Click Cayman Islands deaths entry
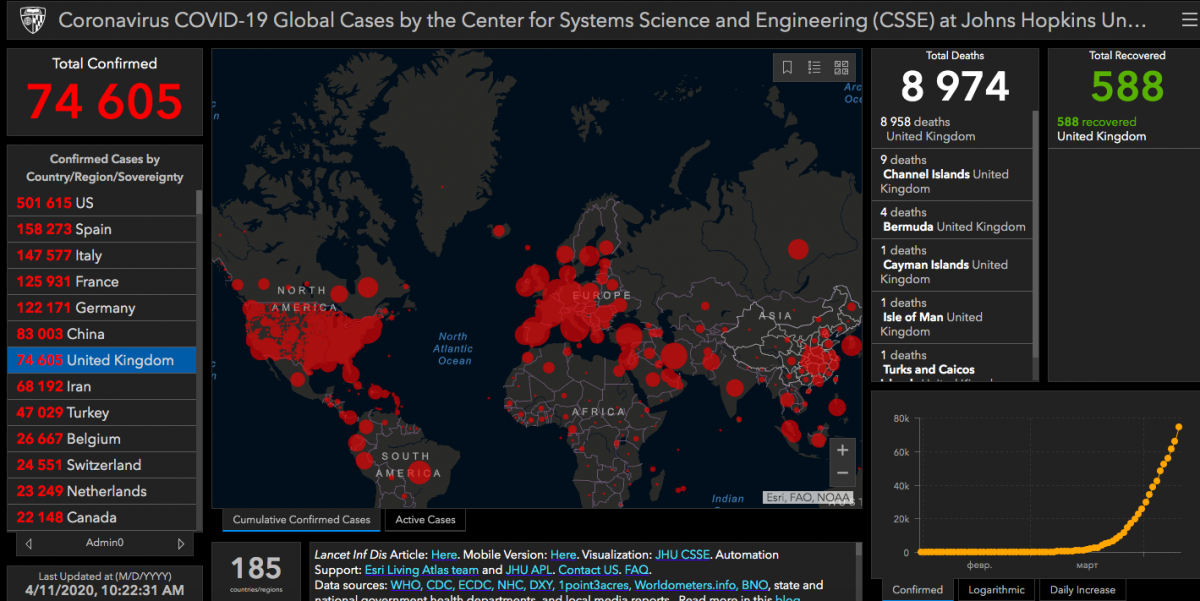 (951, 264)
